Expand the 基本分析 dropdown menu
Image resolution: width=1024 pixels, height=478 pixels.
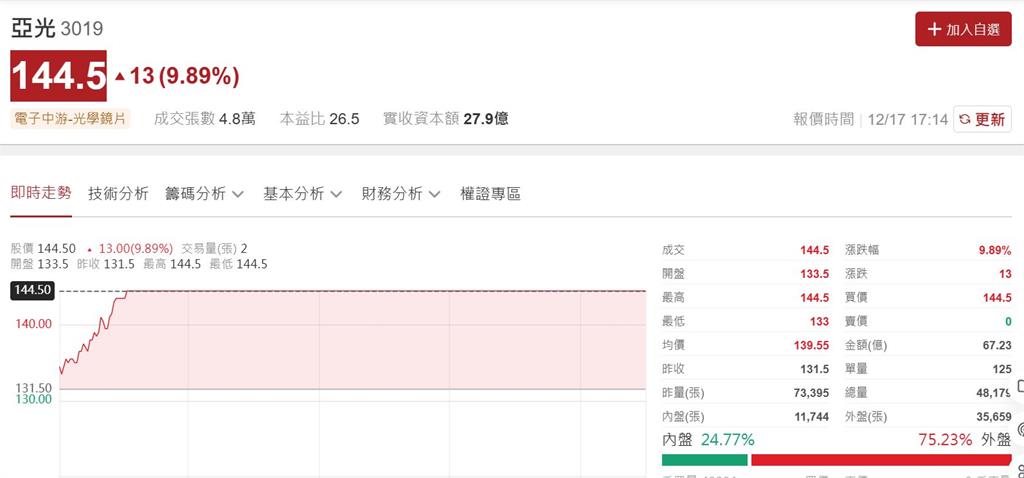(303, 194)
